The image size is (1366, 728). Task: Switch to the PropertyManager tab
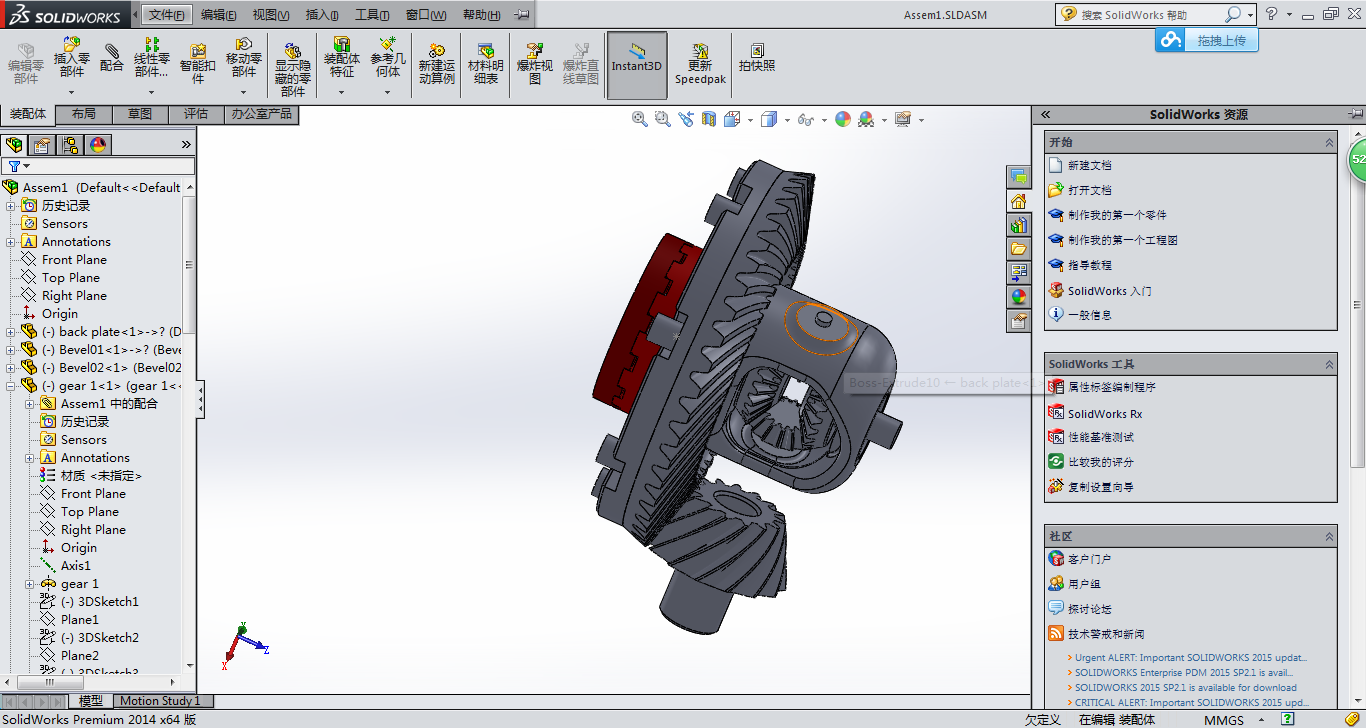point(41,145)
